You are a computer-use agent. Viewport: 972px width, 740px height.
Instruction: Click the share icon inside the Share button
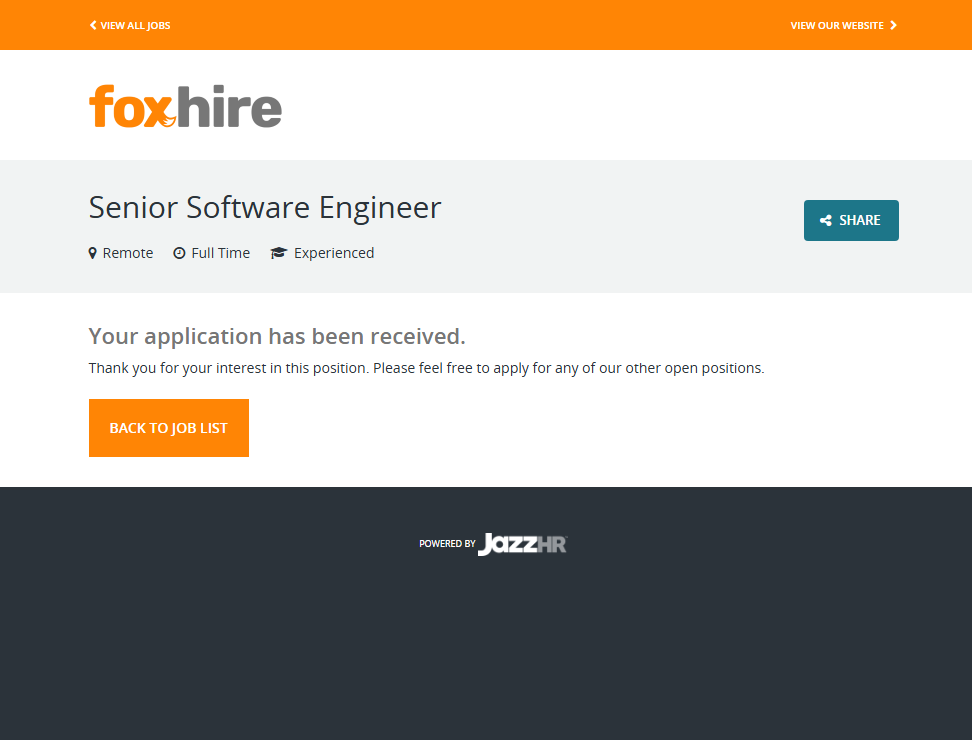click(826, 221)
